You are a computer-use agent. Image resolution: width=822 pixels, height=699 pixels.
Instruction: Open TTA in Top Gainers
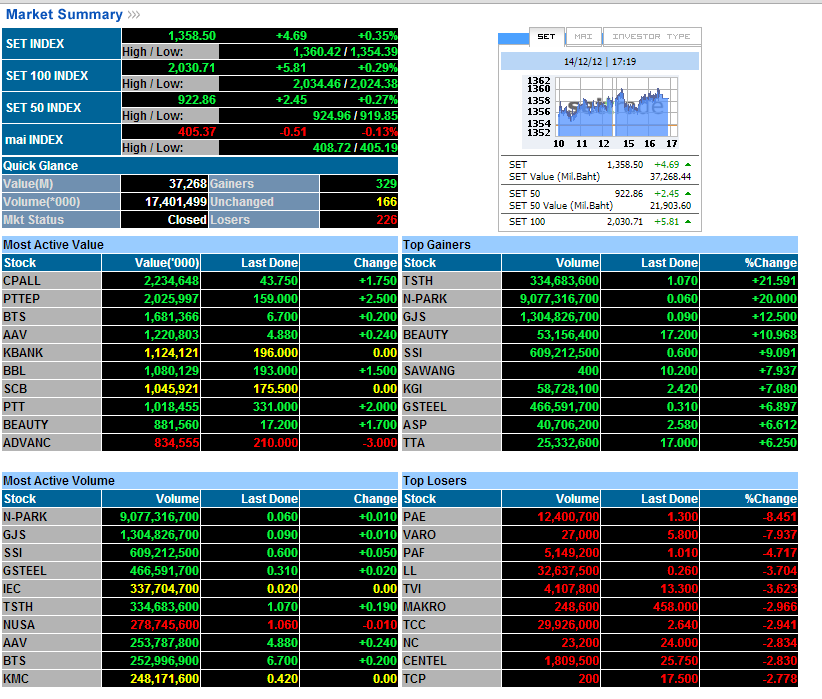pyautogui.click(x=414, y=443)
